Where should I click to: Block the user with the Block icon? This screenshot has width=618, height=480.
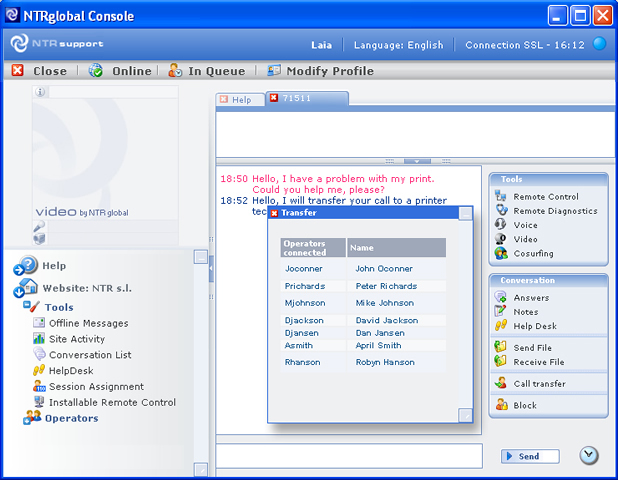click(501, 405)
